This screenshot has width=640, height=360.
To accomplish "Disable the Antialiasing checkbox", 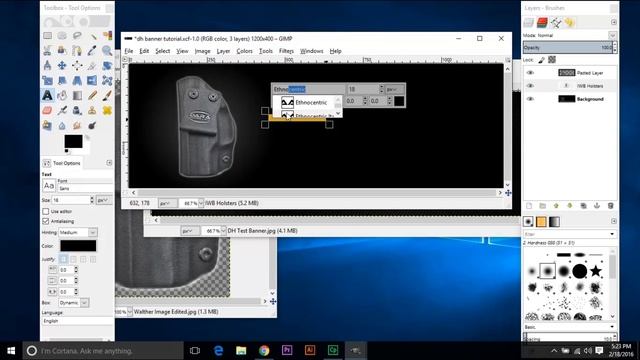I will click(46, 221).
